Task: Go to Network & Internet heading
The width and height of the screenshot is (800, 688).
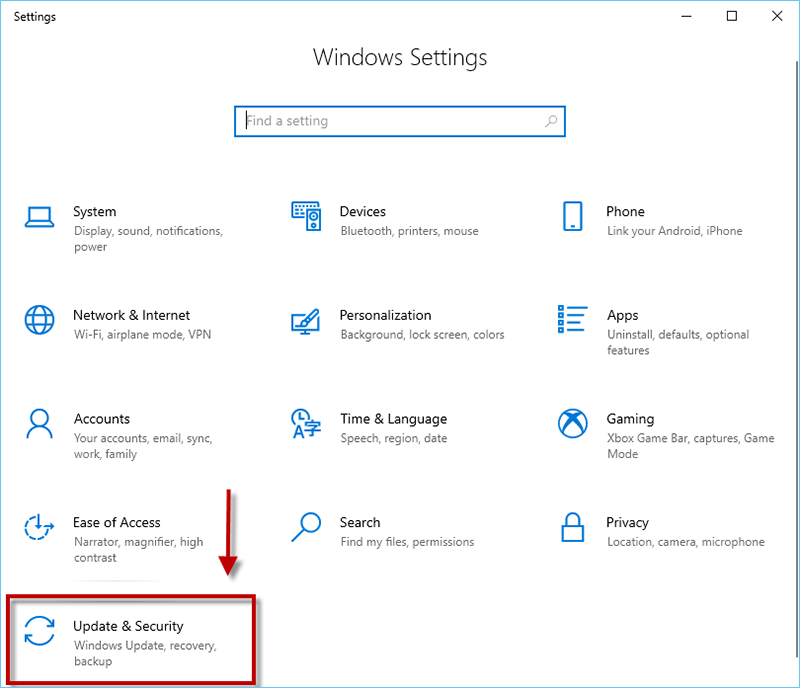Action: click(131, 315)
